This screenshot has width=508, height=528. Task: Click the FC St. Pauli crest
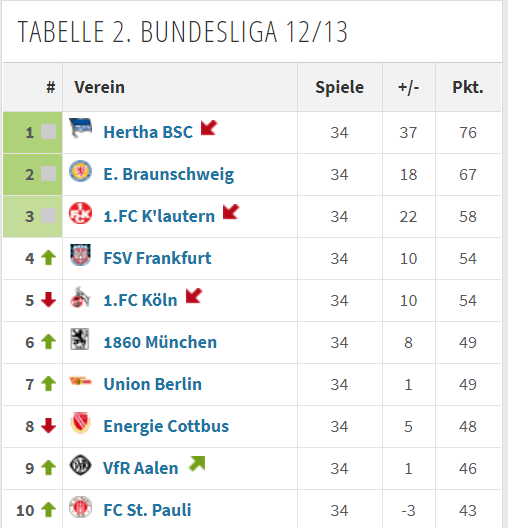coord(80,507)
